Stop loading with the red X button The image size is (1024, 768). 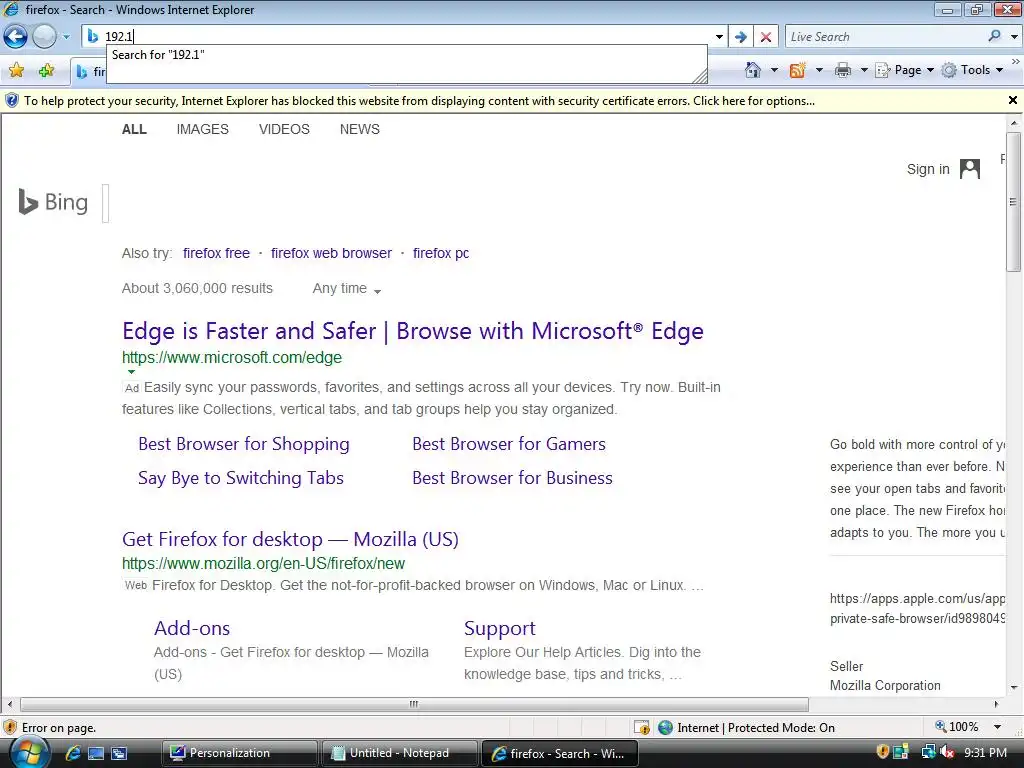click(766, 37)
